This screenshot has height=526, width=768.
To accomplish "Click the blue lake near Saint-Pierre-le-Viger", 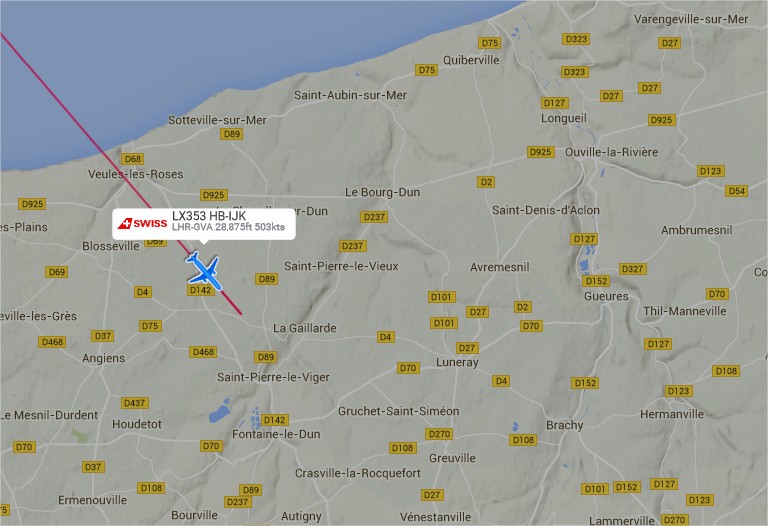I will (x=219, y=411).
